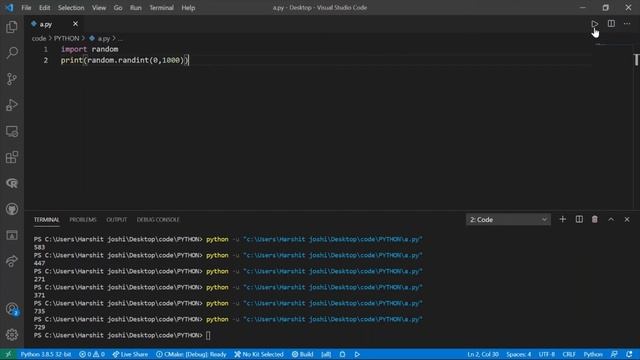Screen dimensions: 640x360
Task: Kill the terminal with trash icon
Action: [595, 220]
